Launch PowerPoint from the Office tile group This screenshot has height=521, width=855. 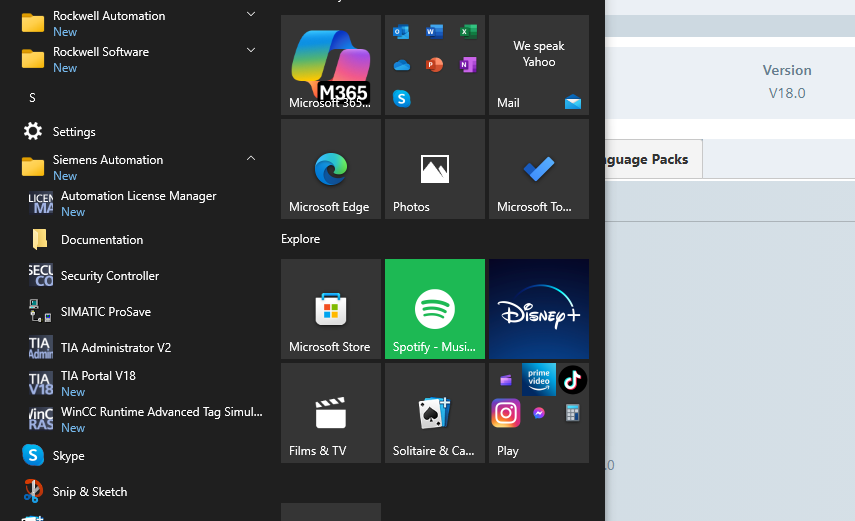(x=435, y=65)
